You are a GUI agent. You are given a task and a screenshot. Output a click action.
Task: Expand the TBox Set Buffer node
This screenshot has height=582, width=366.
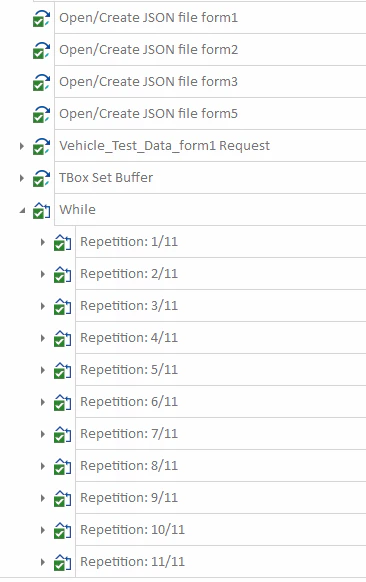click(x=22, y=178)
